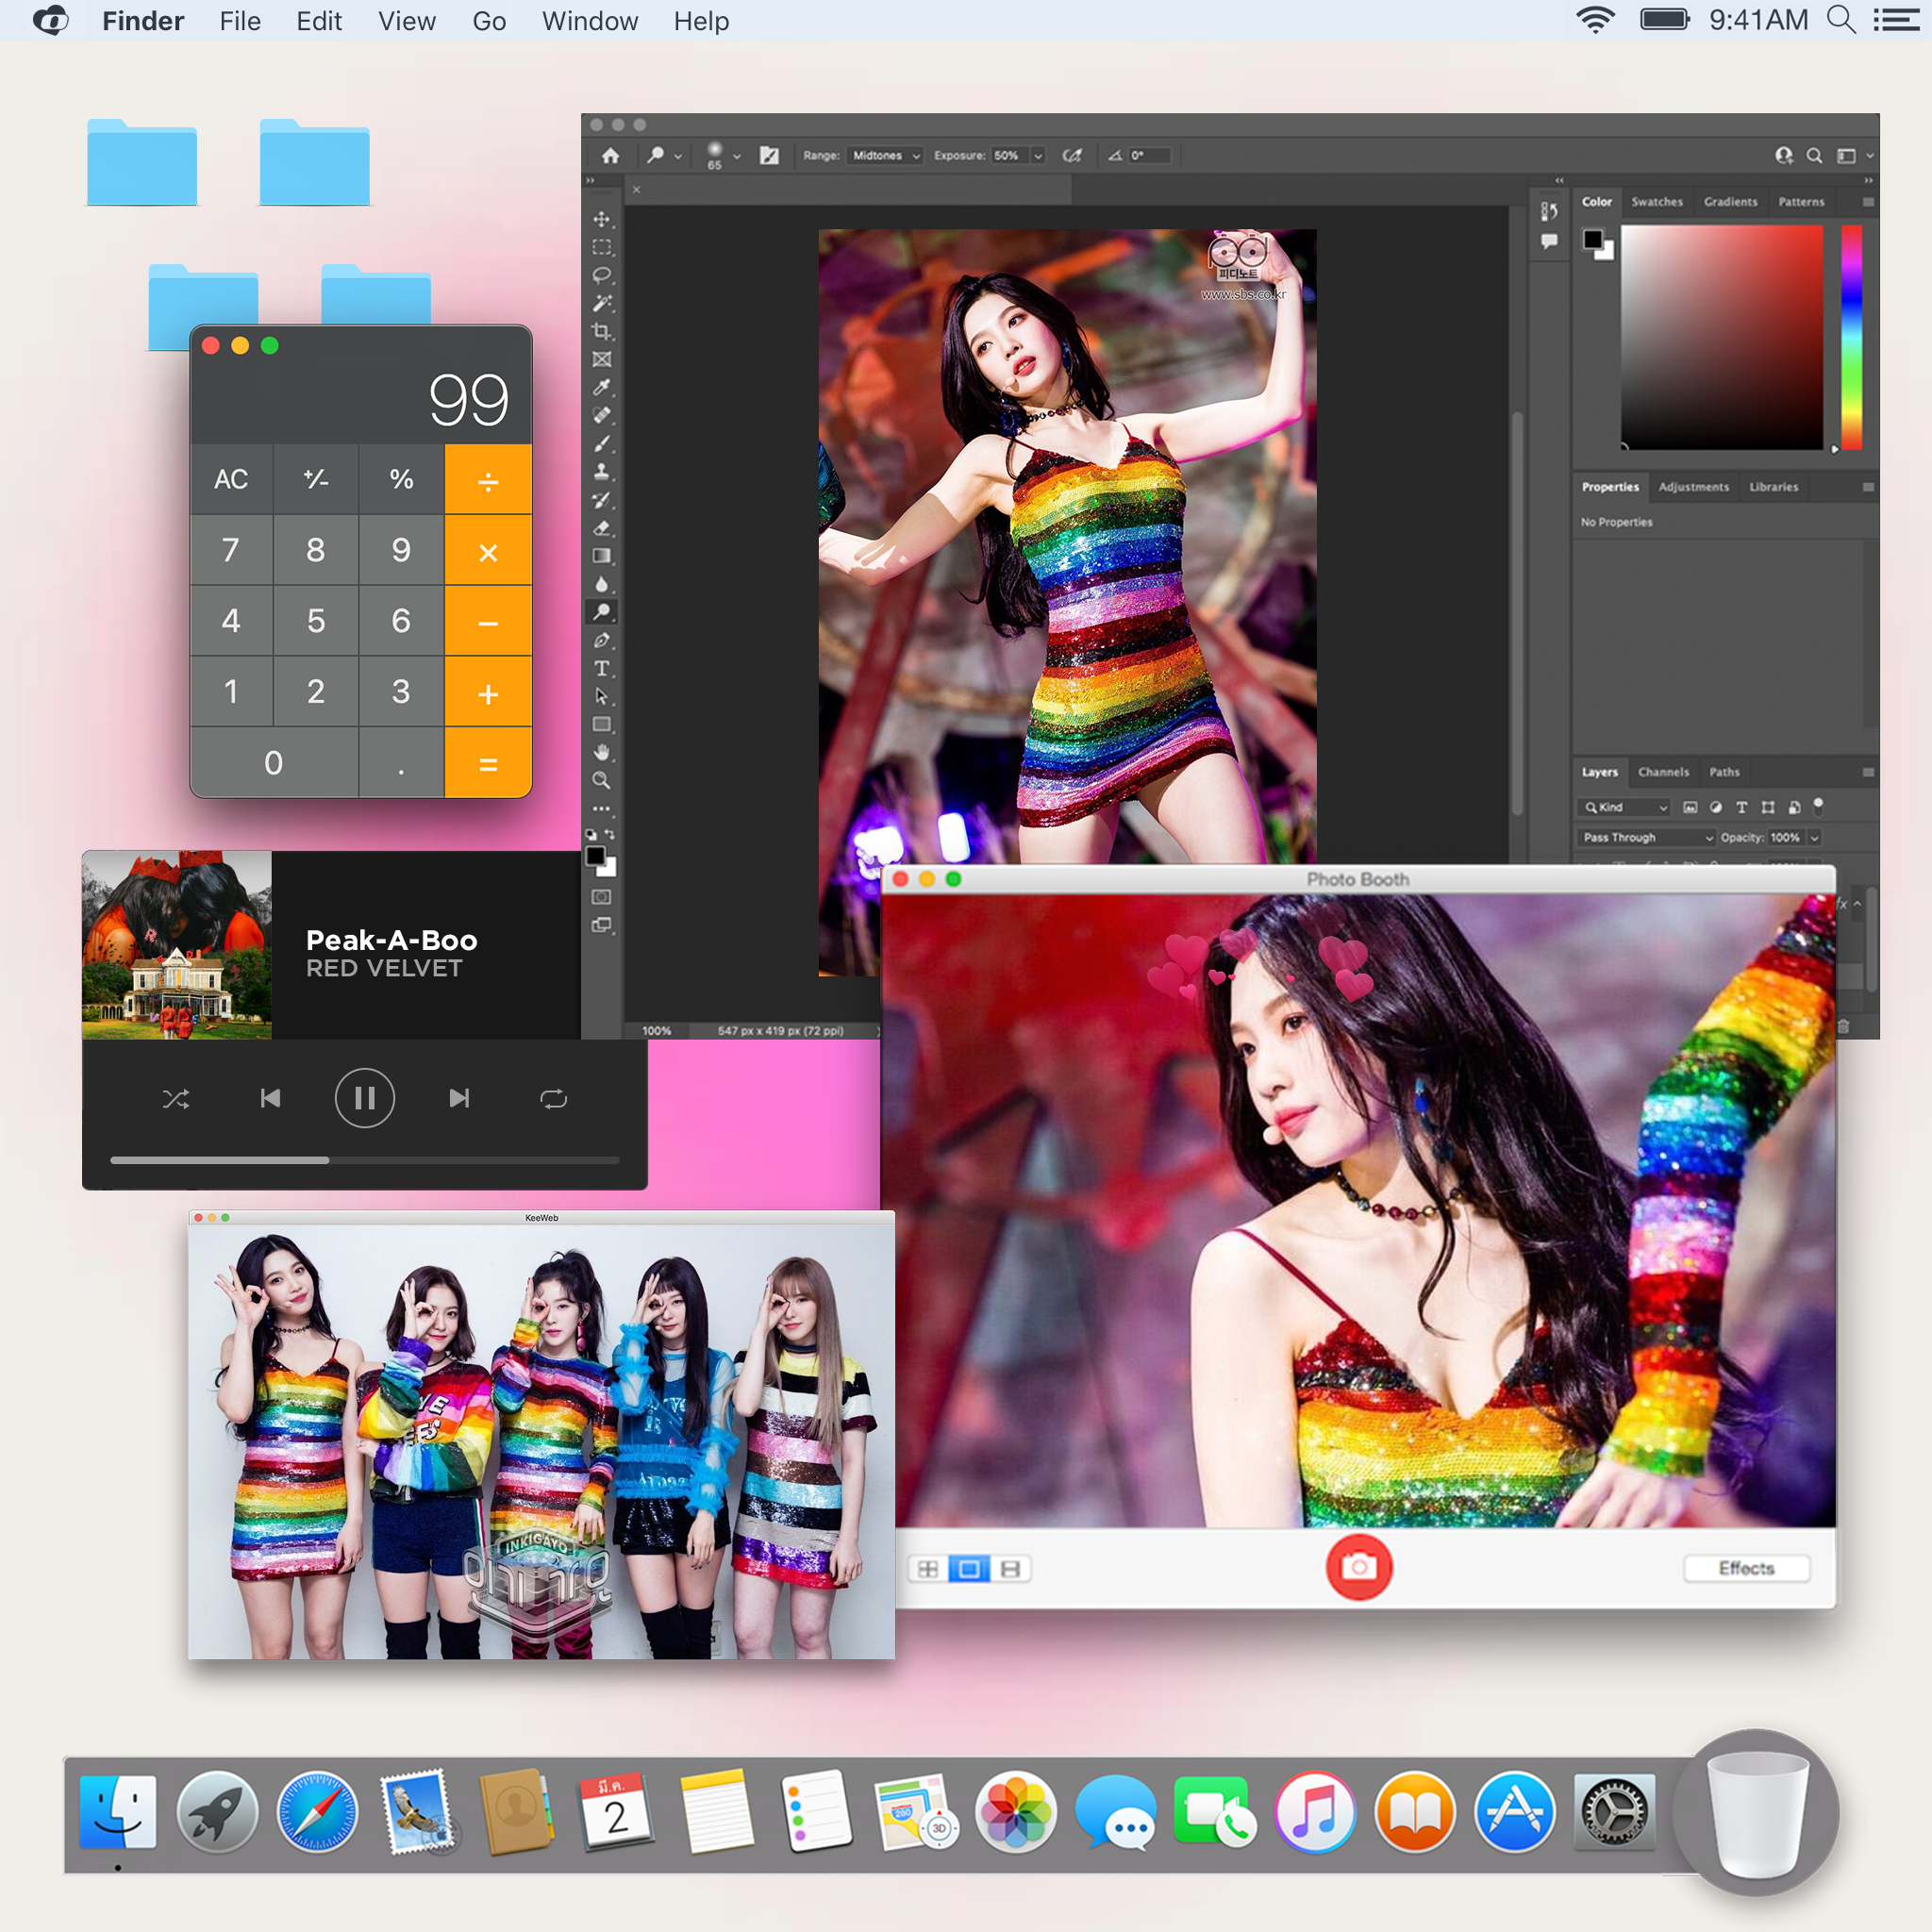Choose the Eyedropper tool
Viewport: 1932px width, 1932px height.
601,387
